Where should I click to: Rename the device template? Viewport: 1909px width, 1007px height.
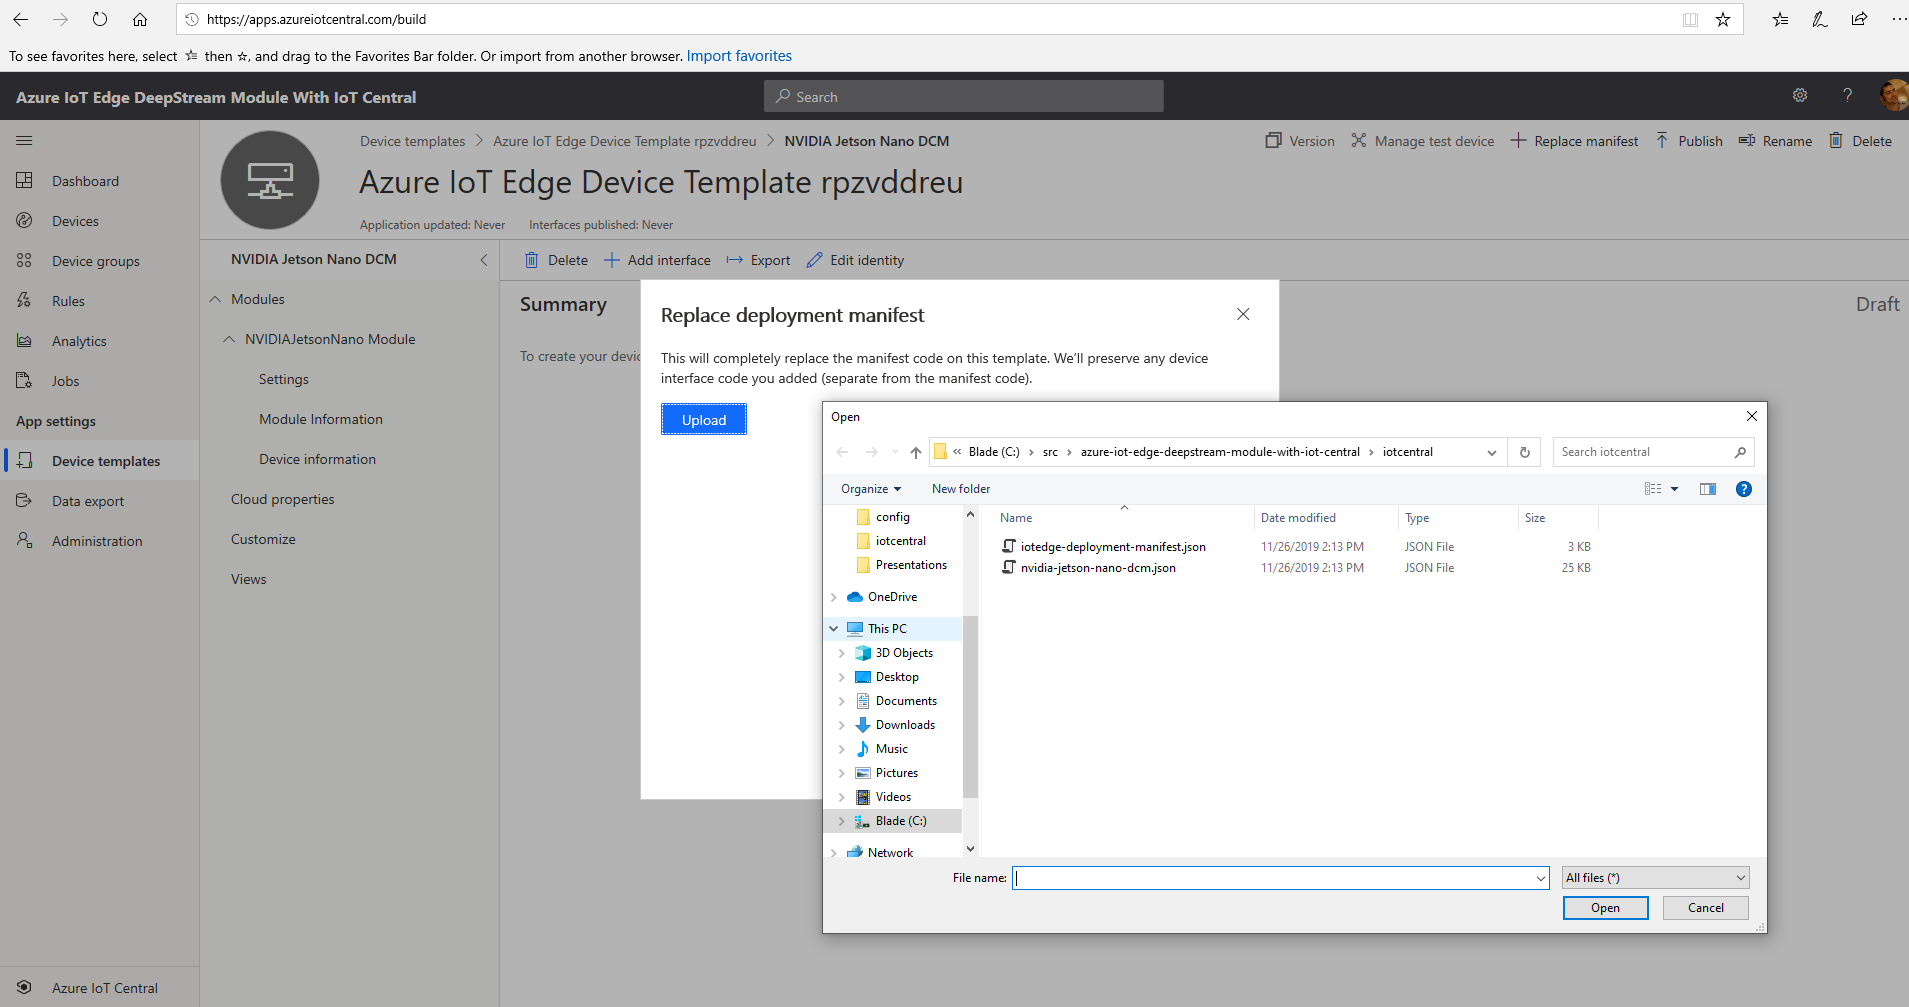[1775, 141]
